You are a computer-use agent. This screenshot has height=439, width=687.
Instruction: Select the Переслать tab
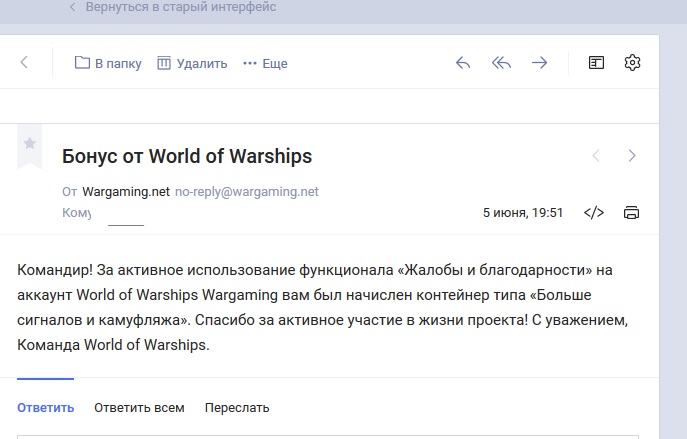coord(237,408)
